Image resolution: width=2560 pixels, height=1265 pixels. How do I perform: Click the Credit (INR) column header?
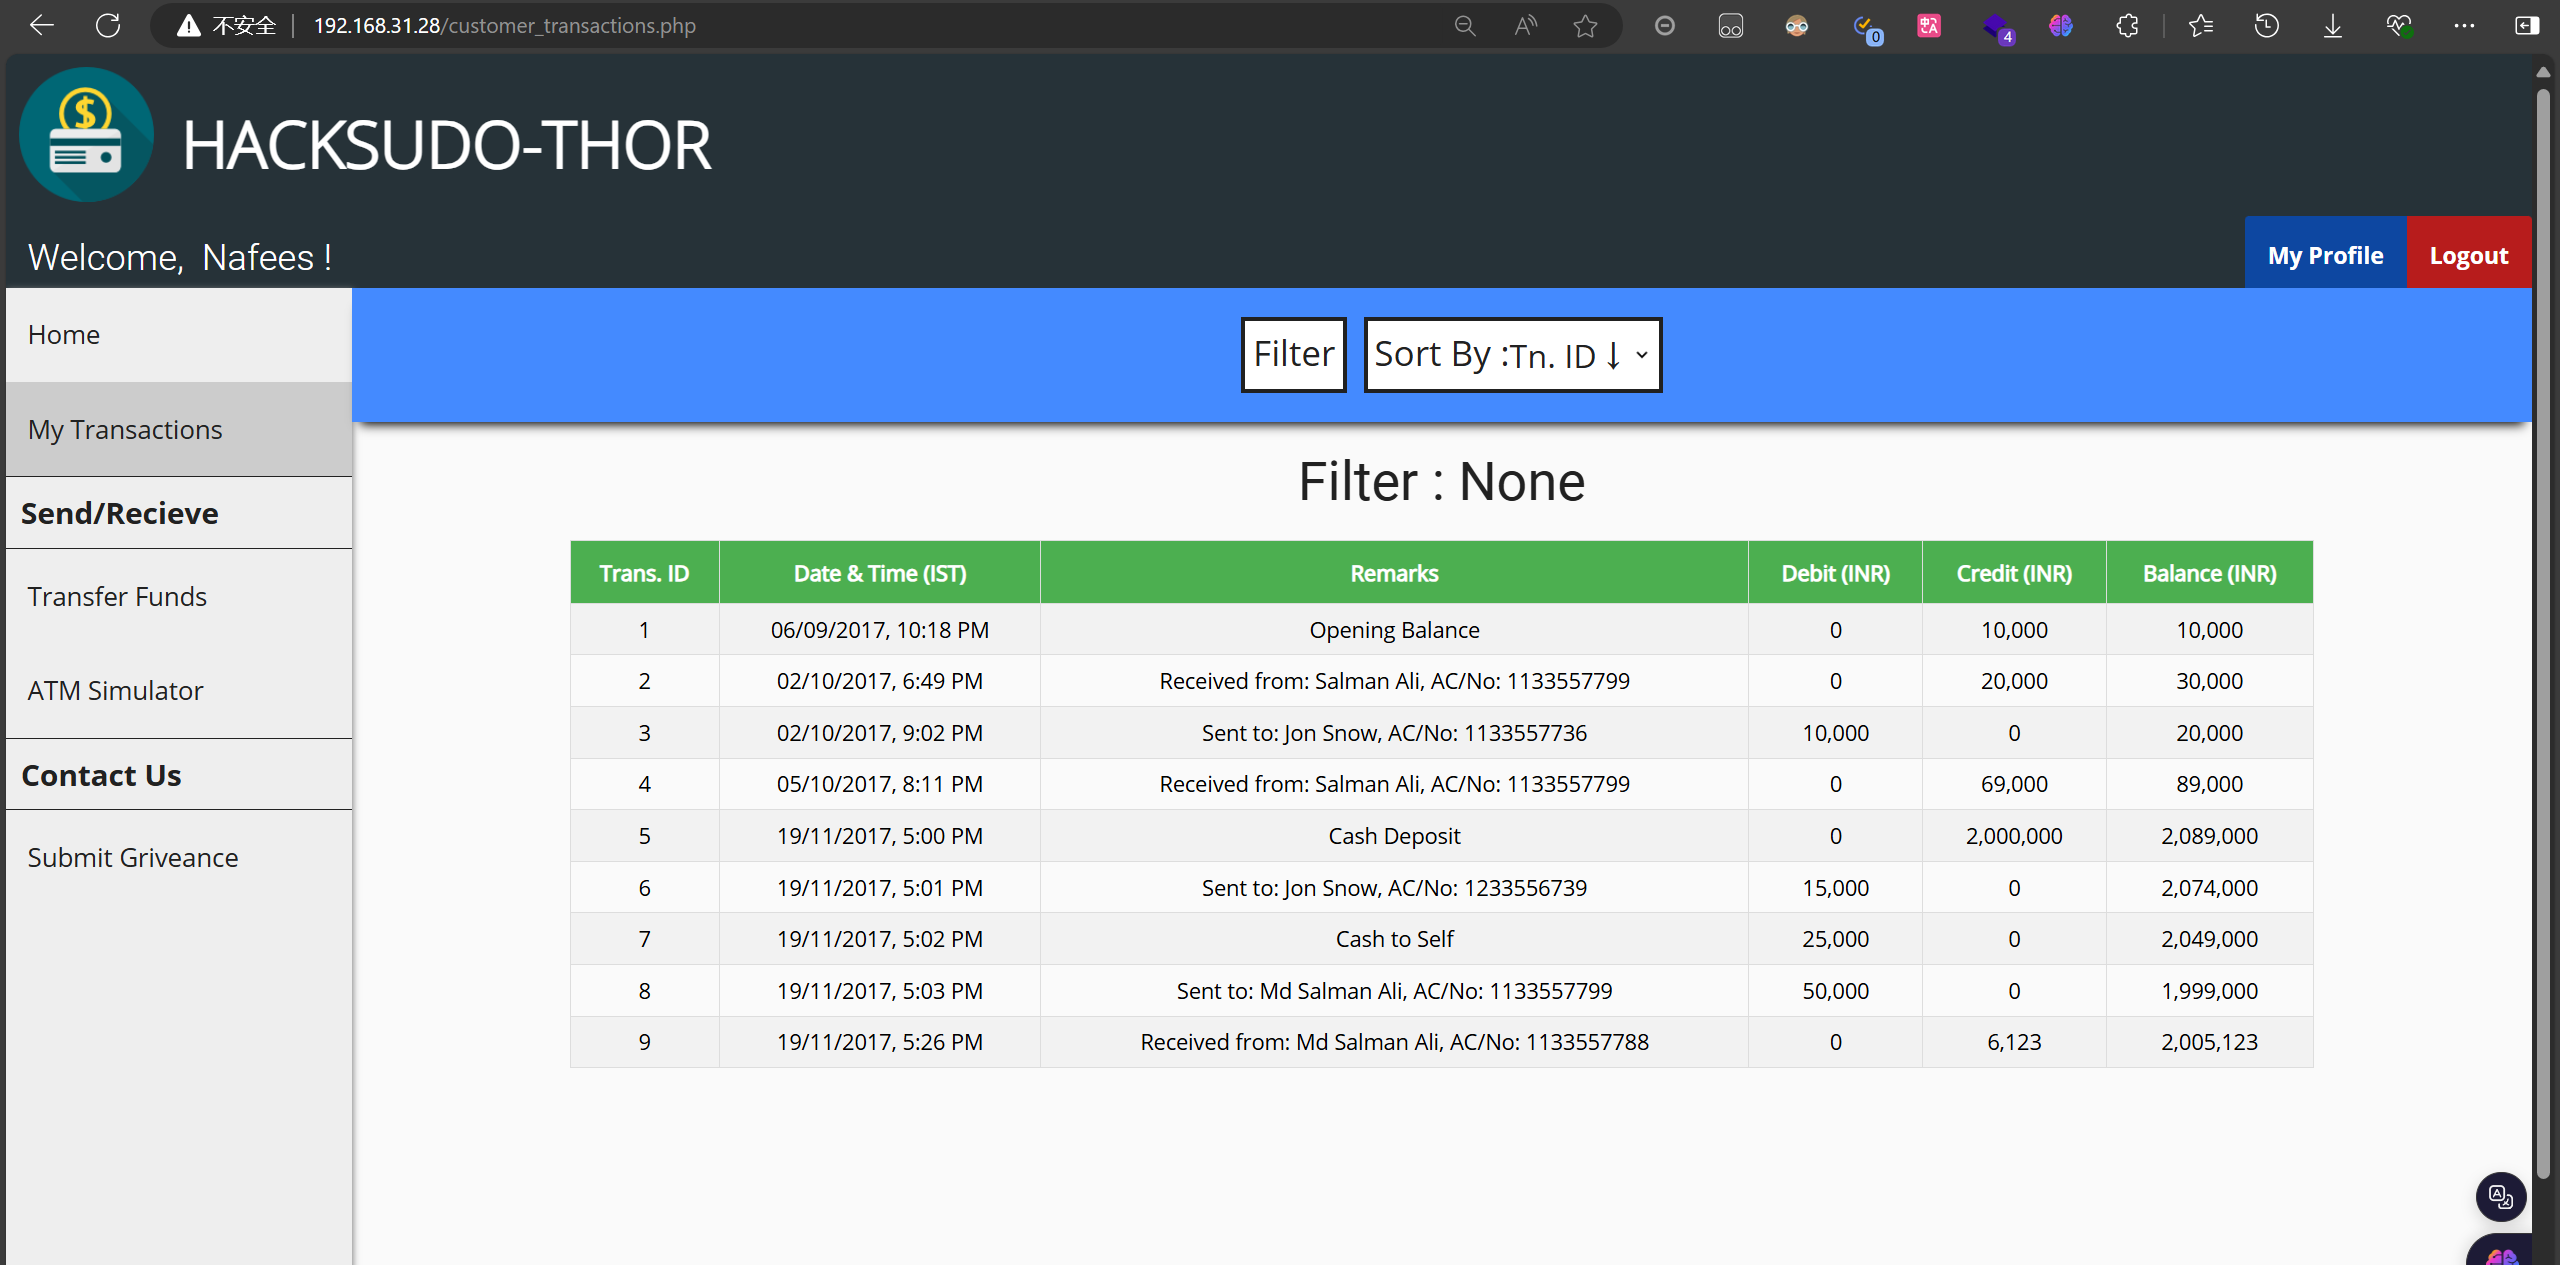tap(2014, 573)
